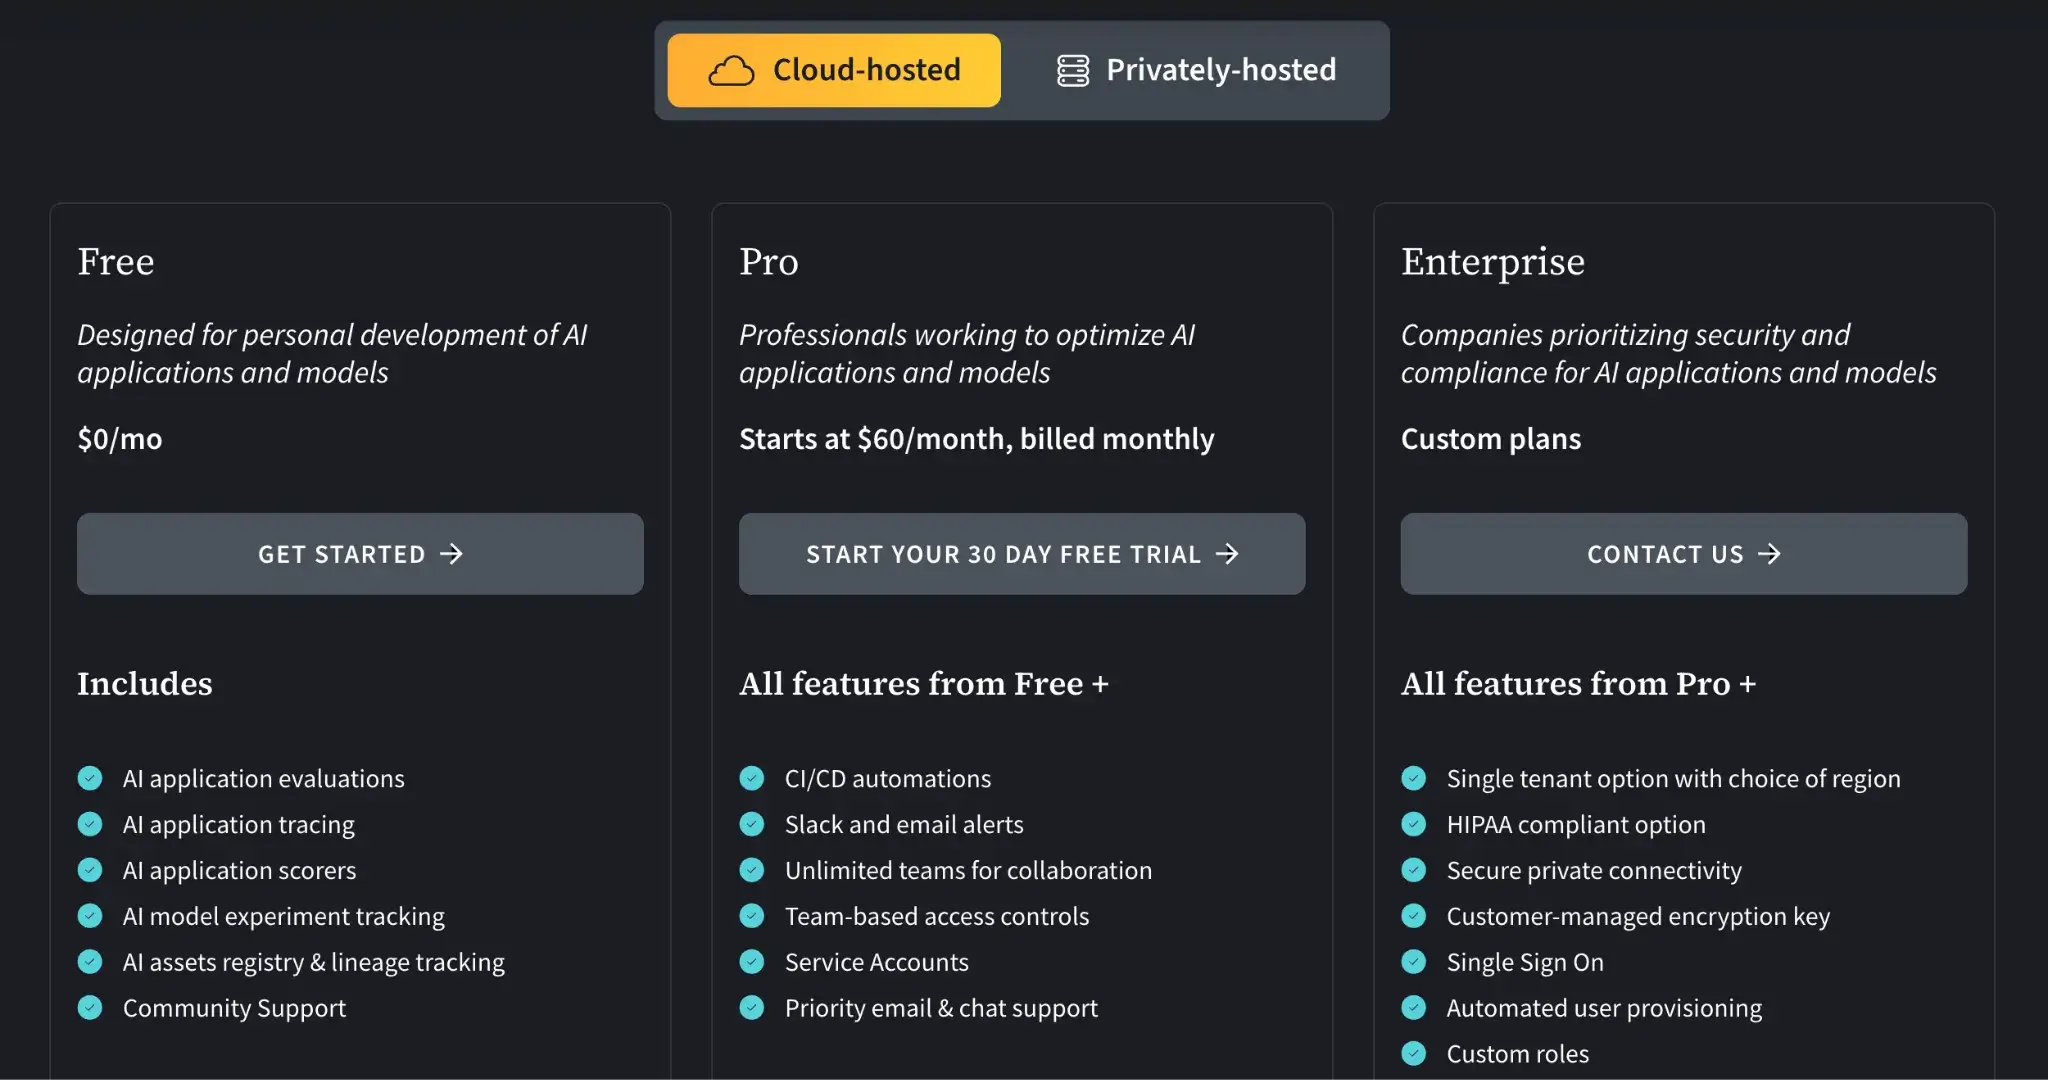This screenshot has width=2048, height=1080.
Task: Click the arrow icon on Get Started
Action: pyautogui.click(x=452, y=554)
